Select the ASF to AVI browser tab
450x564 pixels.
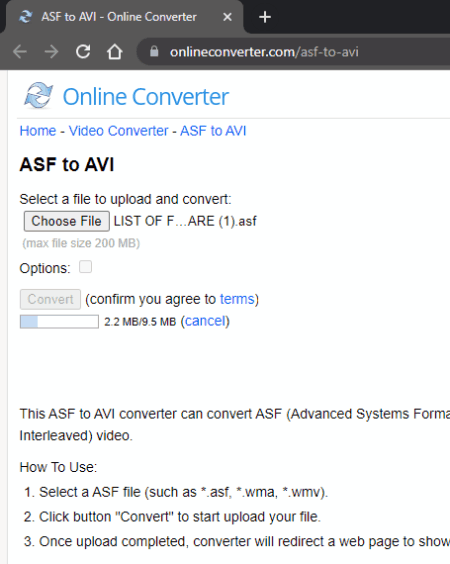coord(124,17)
